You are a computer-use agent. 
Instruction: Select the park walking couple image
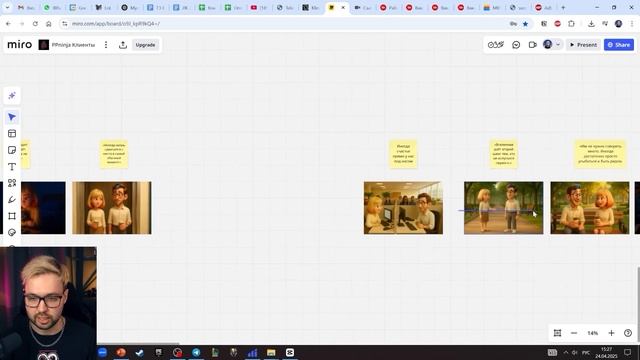pyautogui.click(x=504, y=208)
